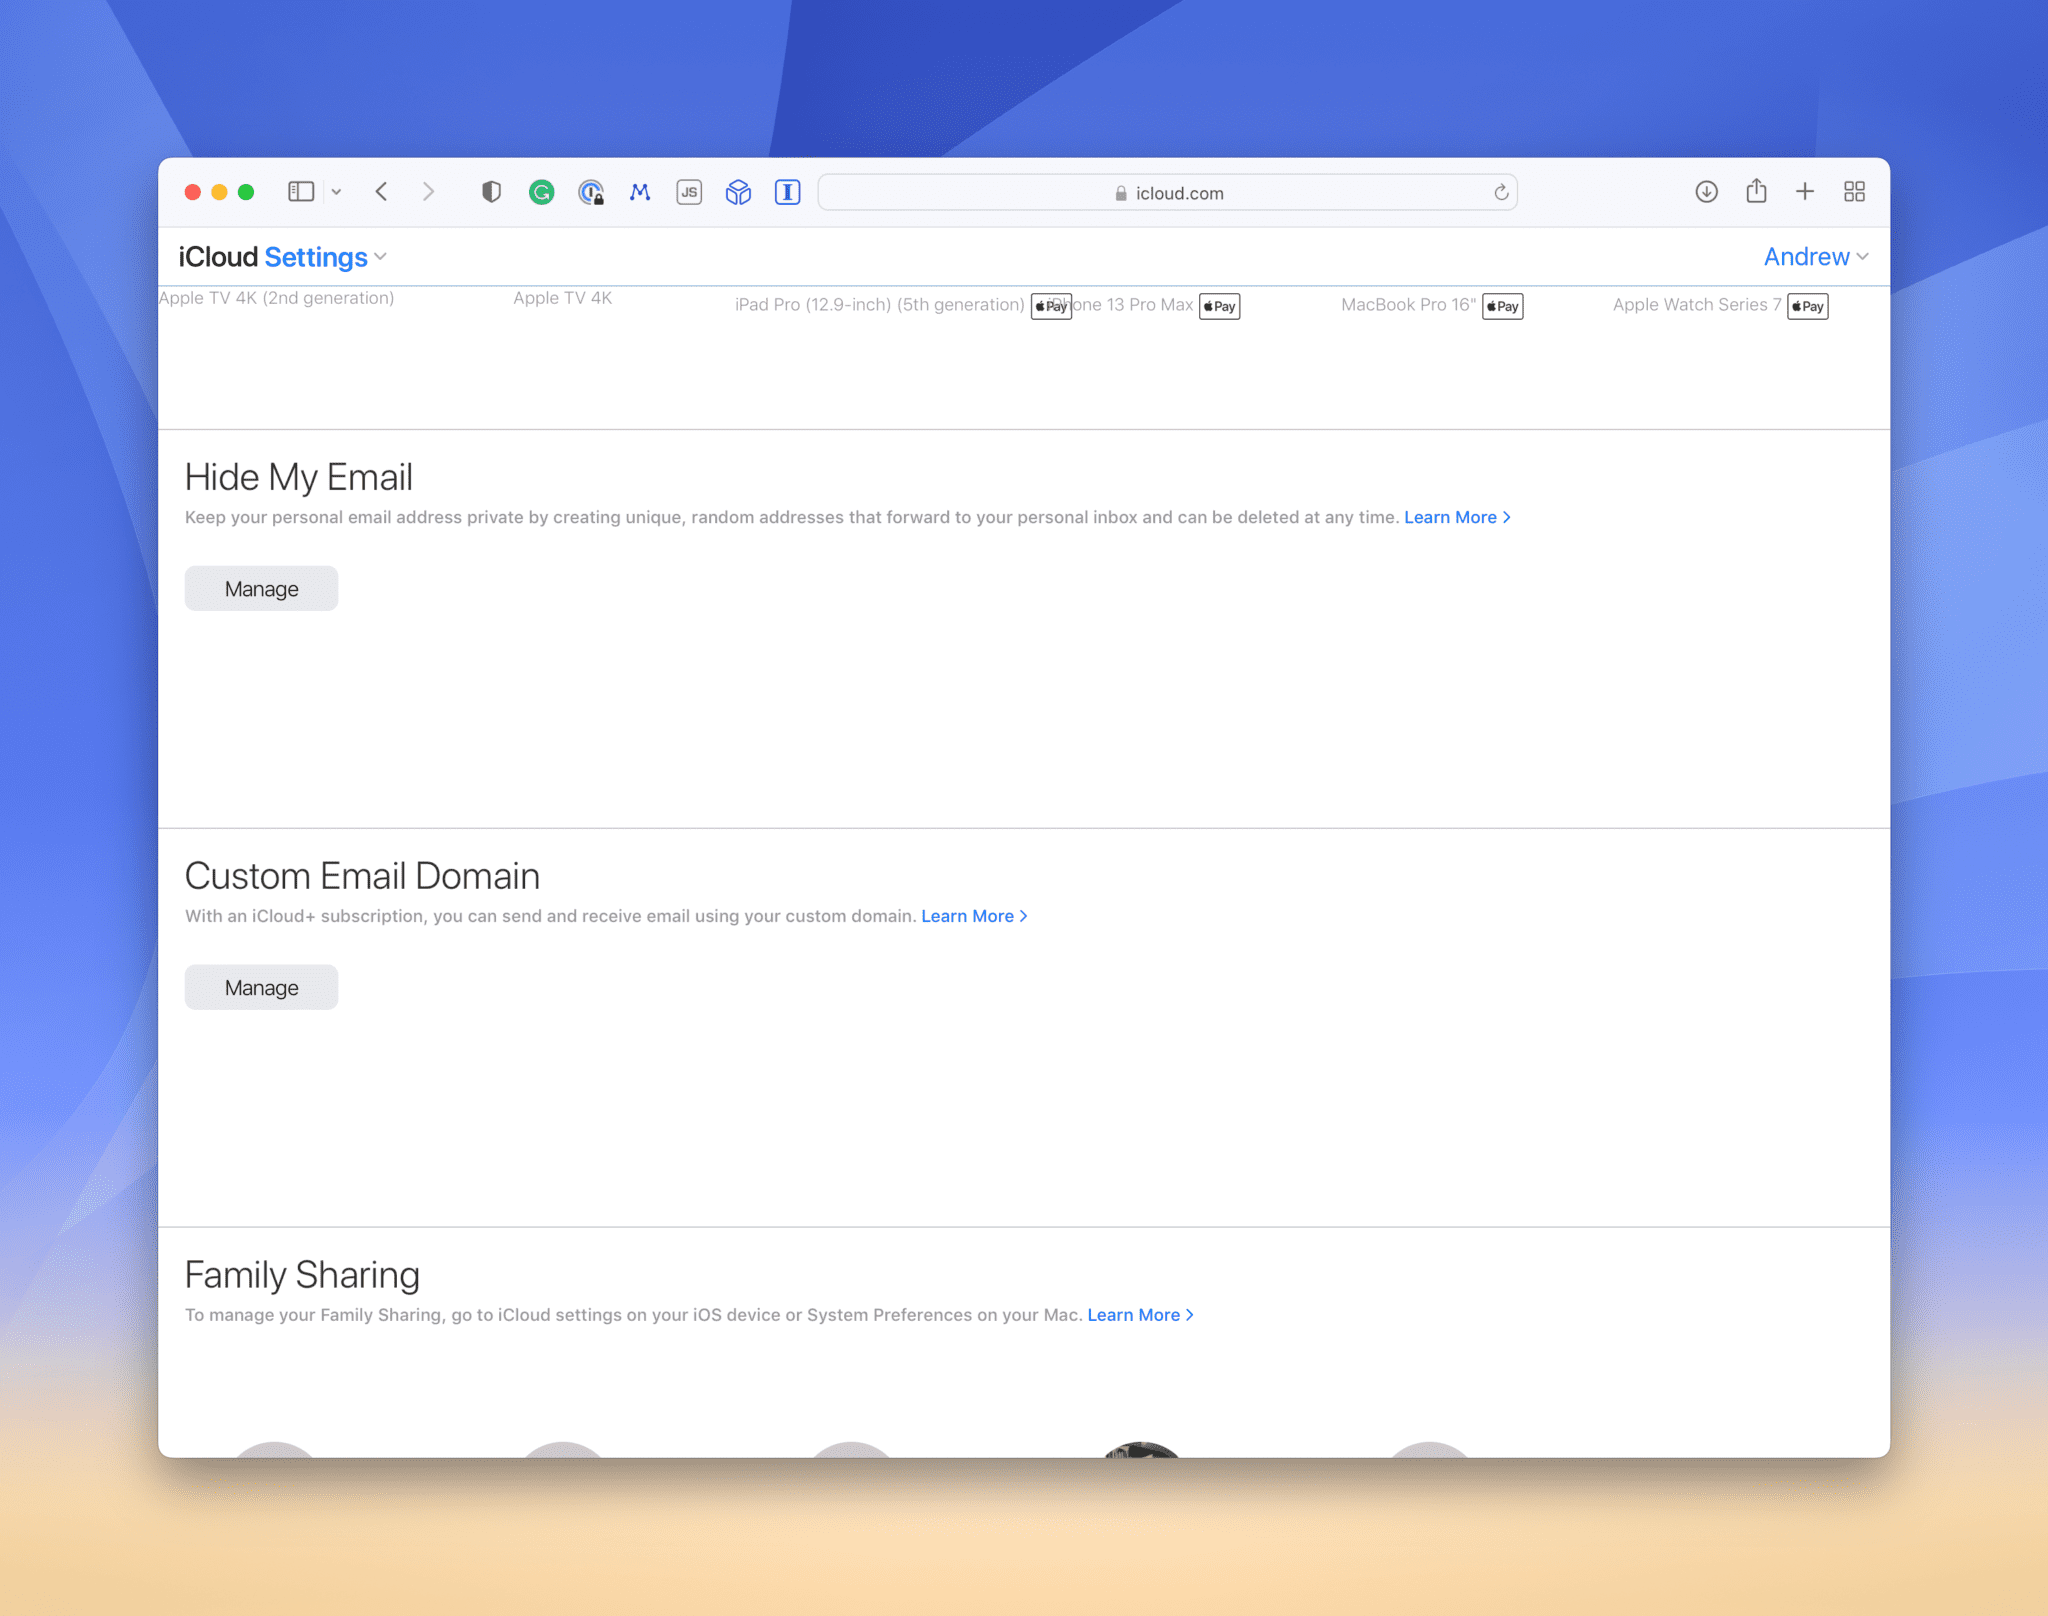Click Manage under Hide My Email
Viewport: 2048px width, 1616px height.
point(261,588)
